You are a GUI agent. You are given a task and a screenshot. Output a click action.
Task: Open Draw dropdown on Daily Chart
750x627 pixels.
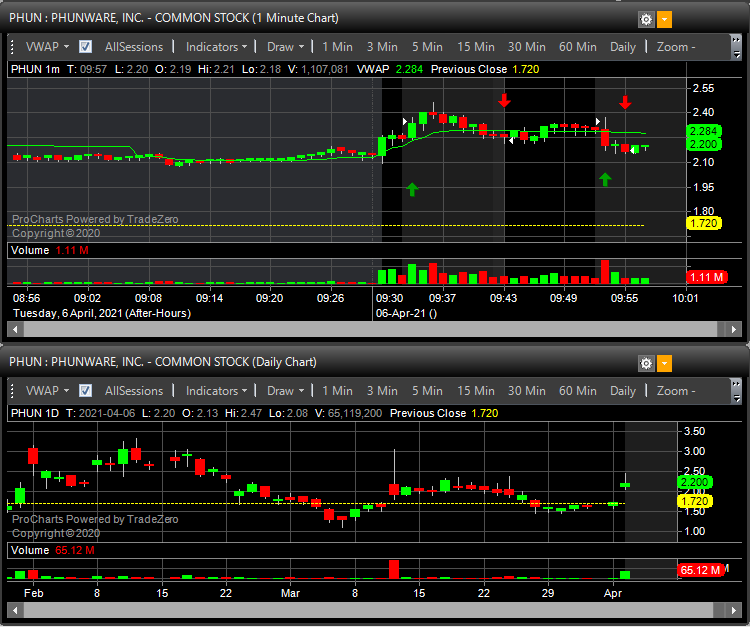click(286, 391)
